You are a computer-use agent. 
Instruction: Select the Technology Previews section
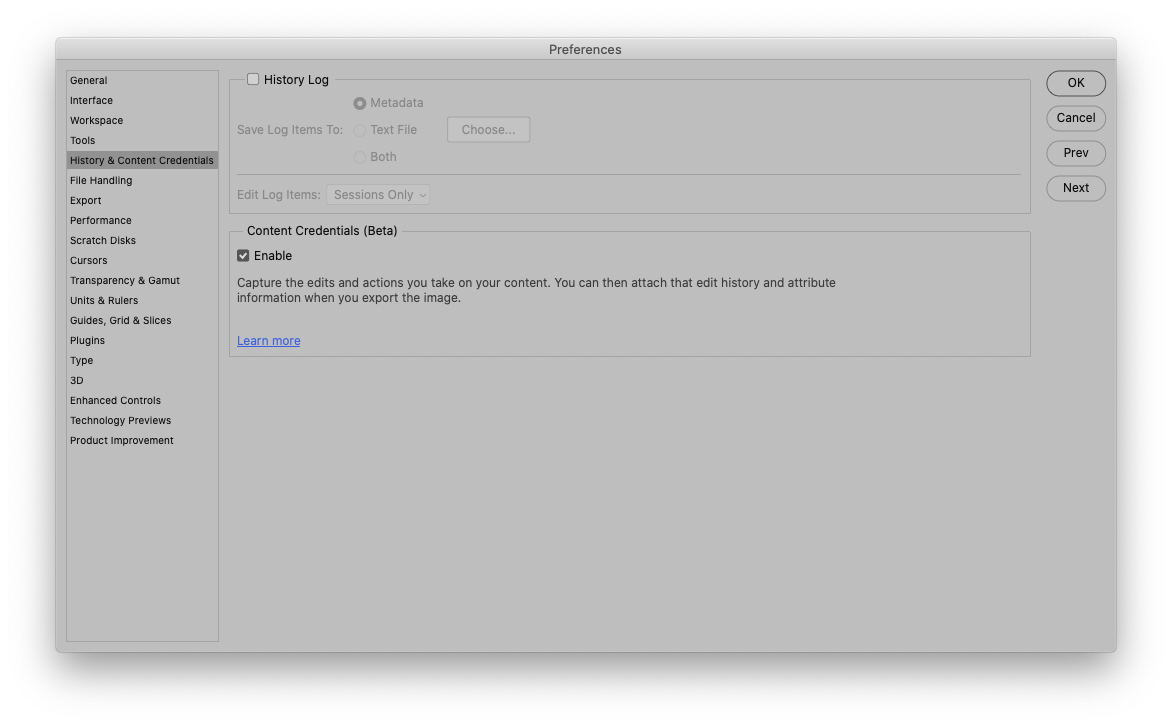(120, 420)
